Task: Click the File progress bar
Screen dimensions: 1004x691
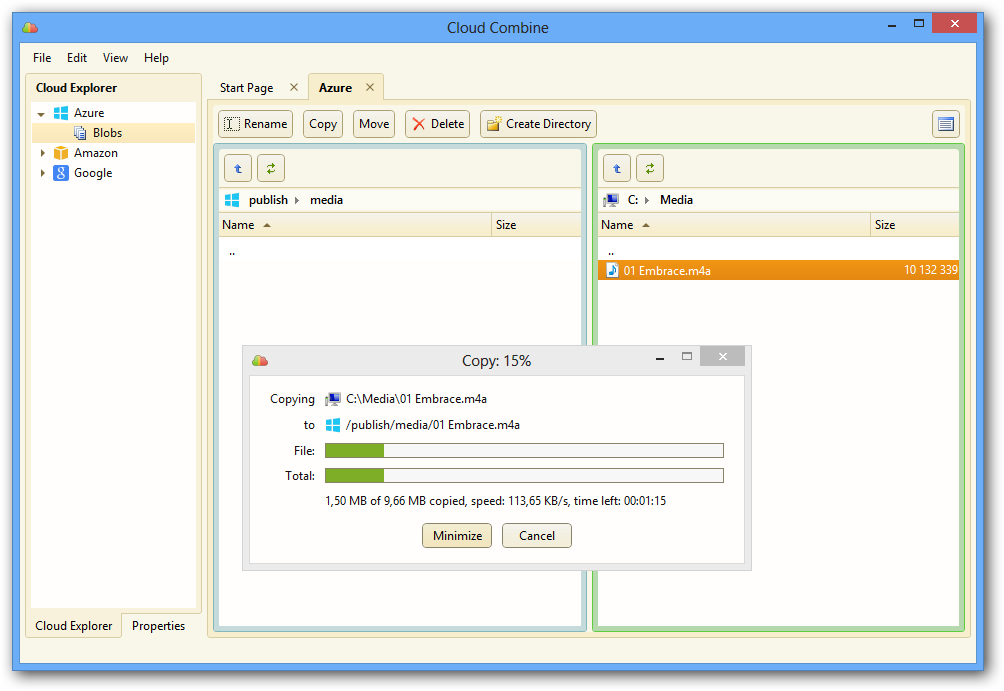Action: click(524, 451)
